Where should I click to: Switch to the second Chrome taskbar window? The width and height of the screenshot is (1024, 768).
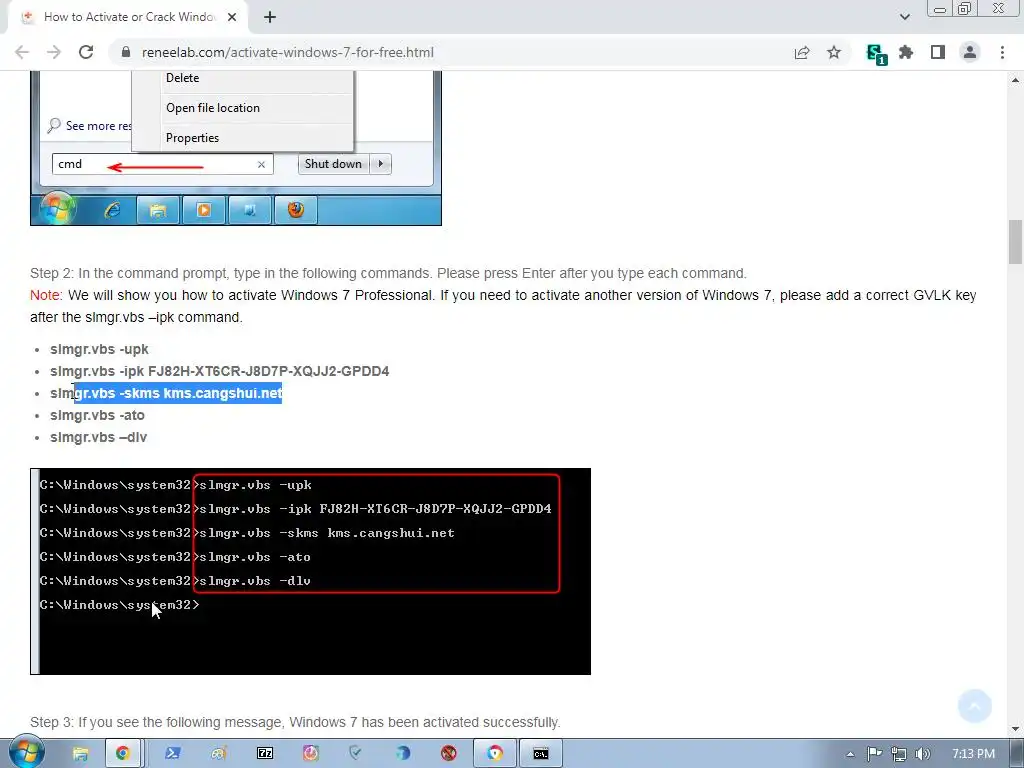495,754
